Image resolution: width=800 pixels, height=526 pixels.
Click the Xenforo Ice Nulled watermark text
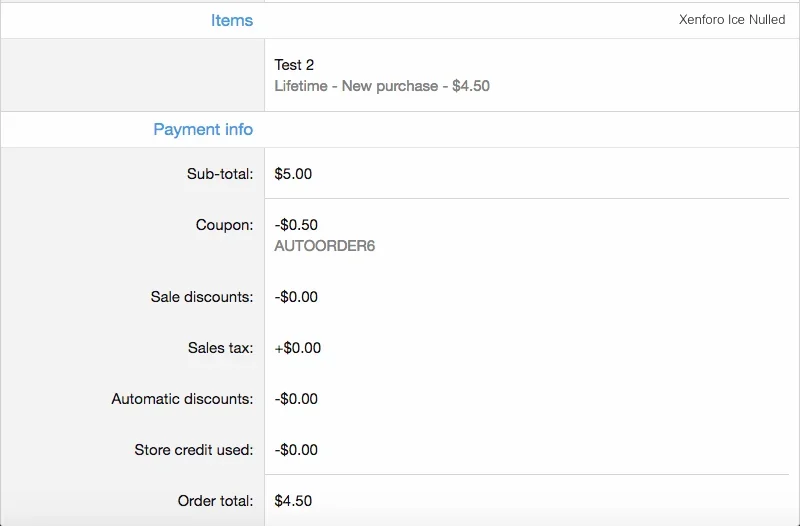[731, 19]
